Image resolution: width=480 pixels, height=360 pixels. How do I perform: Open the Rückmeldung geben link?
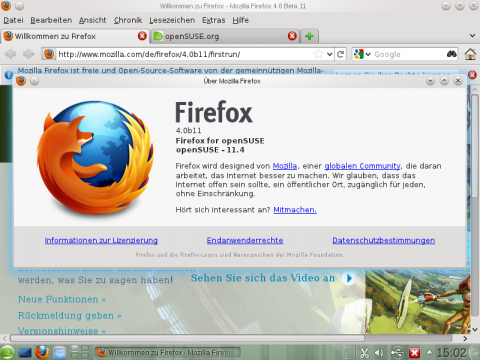[x=70, y=315]
